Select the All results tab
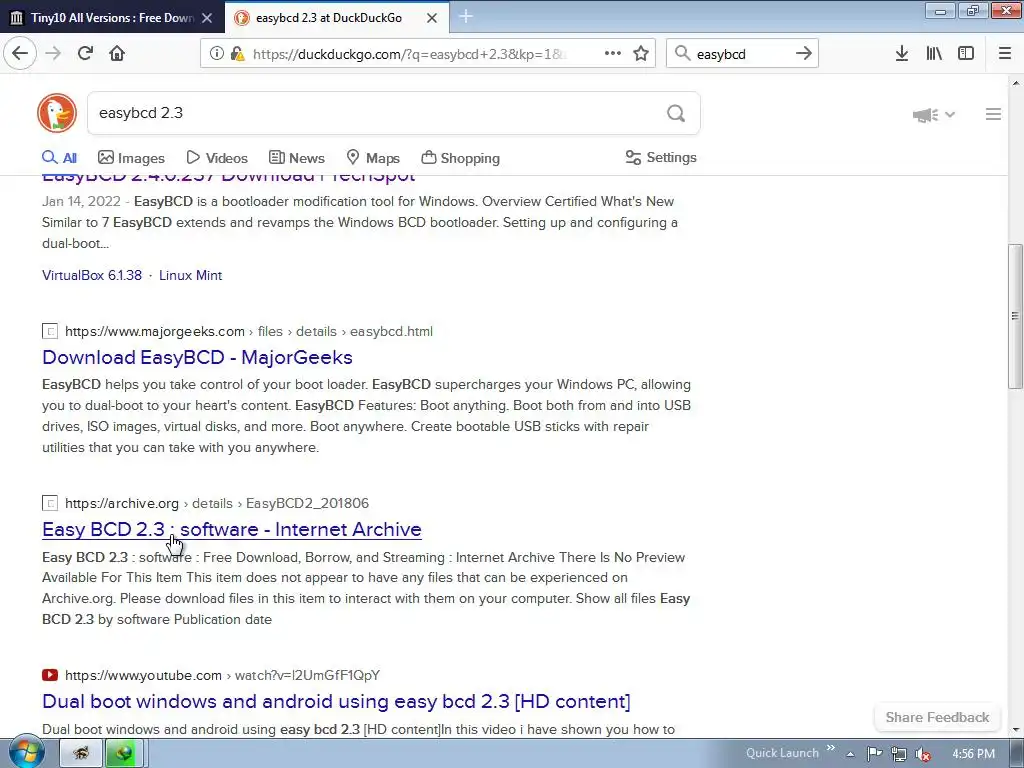Screen dimensions: 1024x768 coord(59,157)
